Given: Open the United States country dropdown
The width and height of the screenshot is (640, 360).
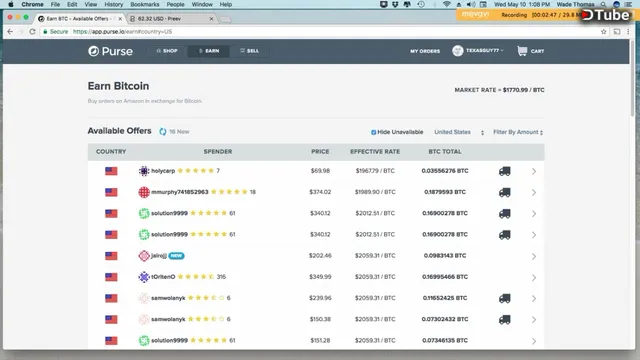Looking at the screenshot, I should pyautogui.click(x=459, y=132).
